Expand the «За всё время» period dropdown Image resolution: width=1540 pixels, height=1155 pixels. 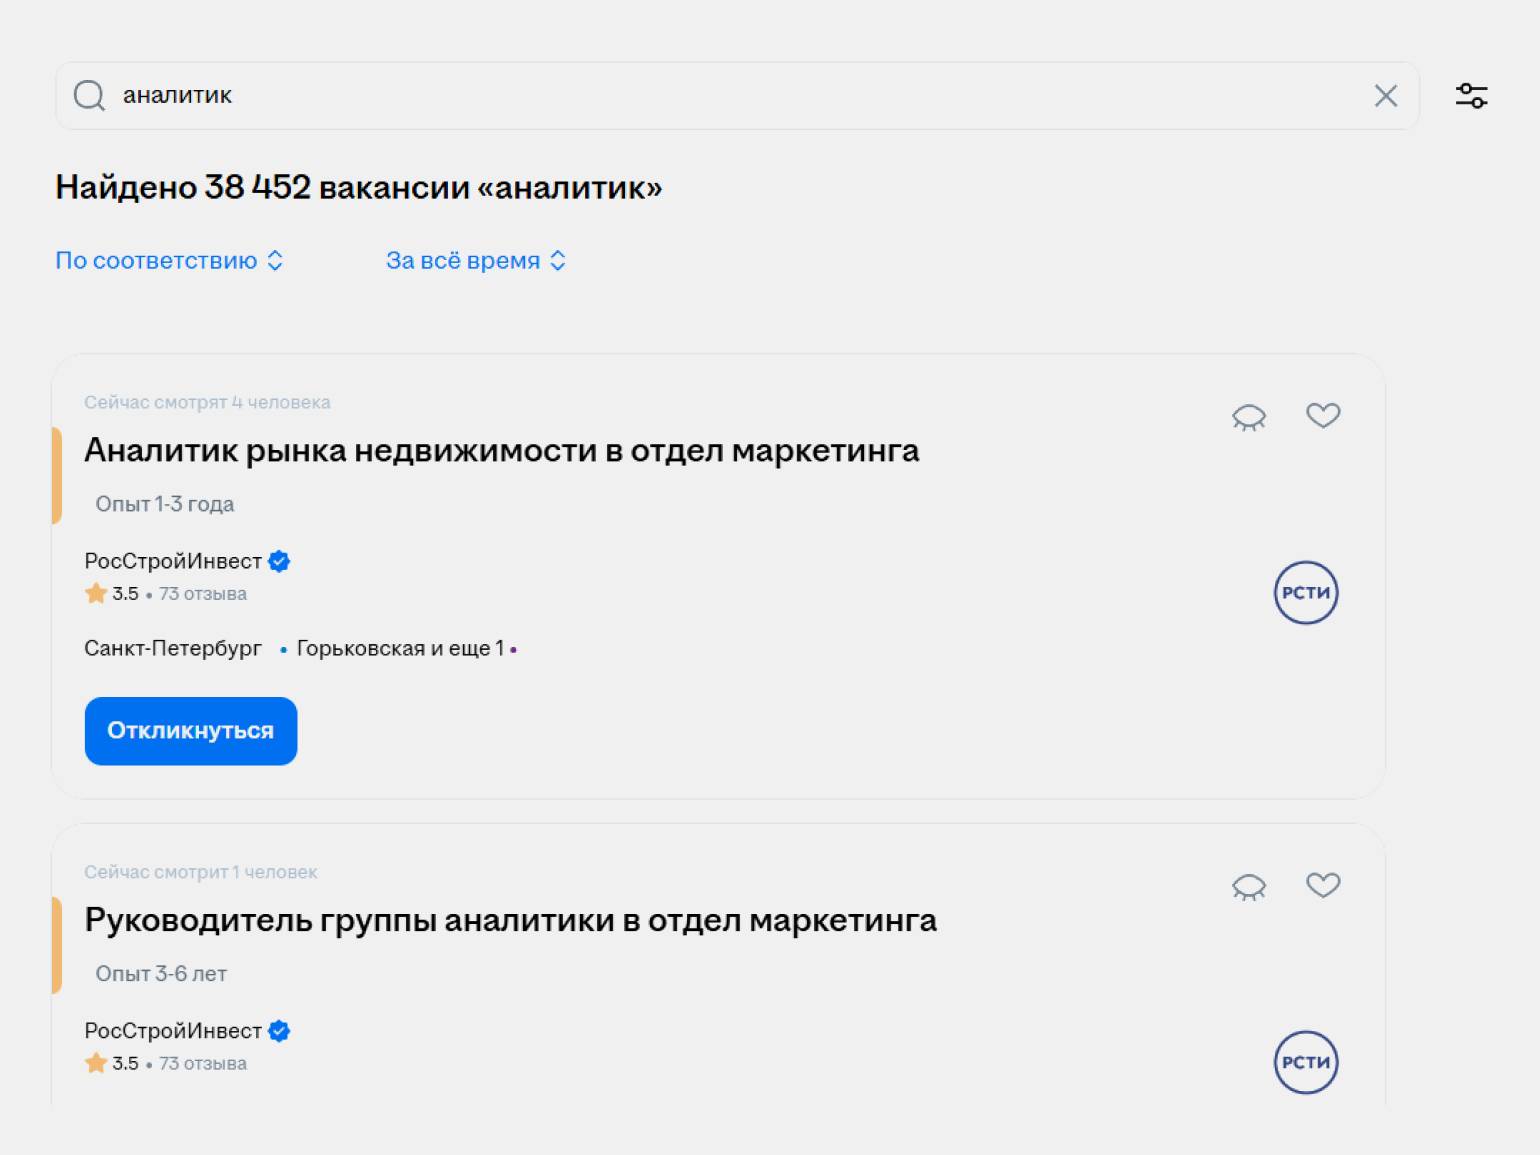[475, 261]
